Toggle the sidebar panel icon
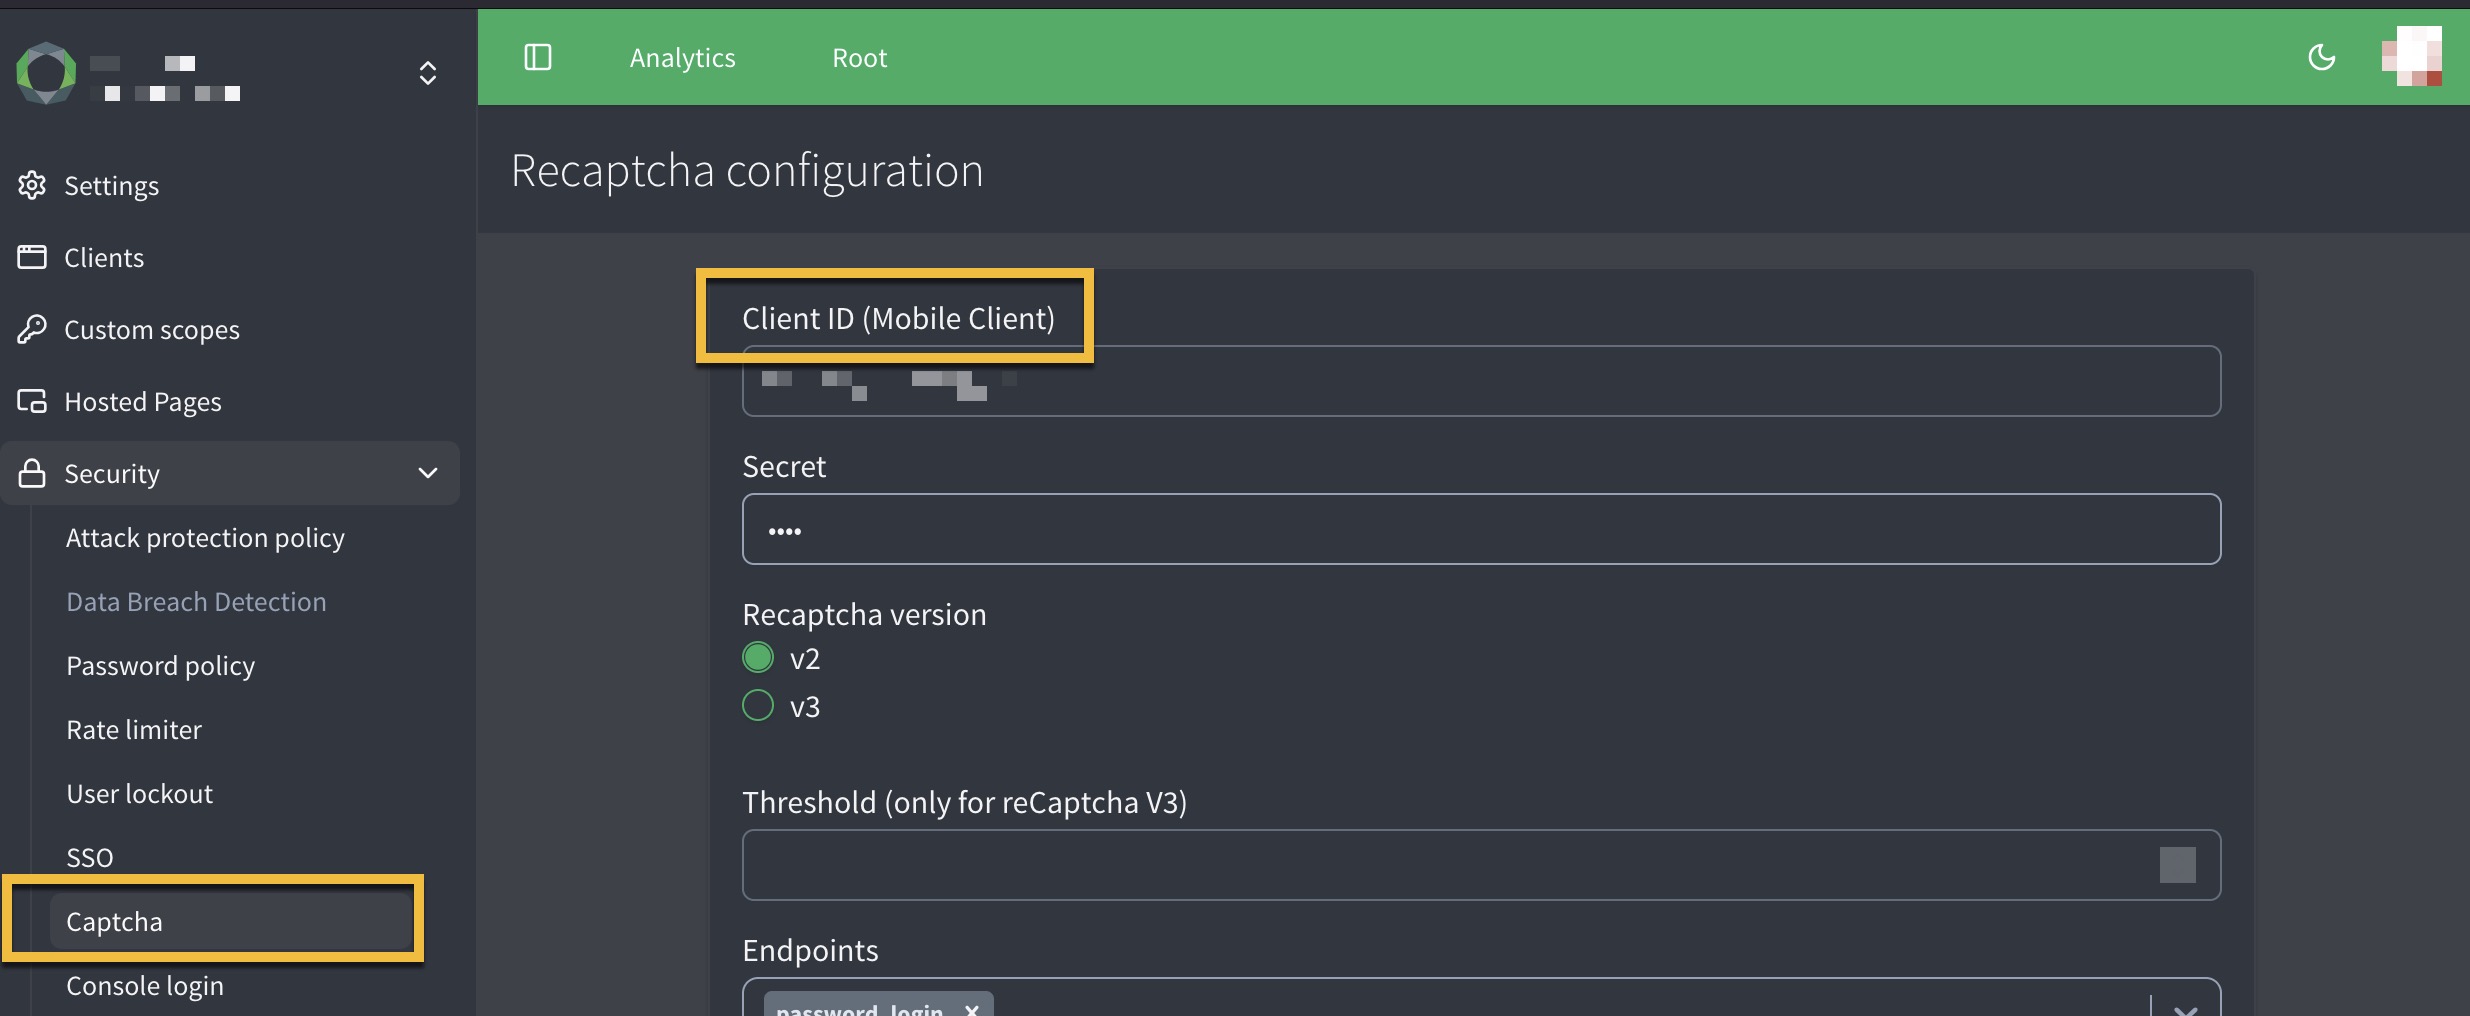This screenshot has width=2470, height=1016. [538, 57]
